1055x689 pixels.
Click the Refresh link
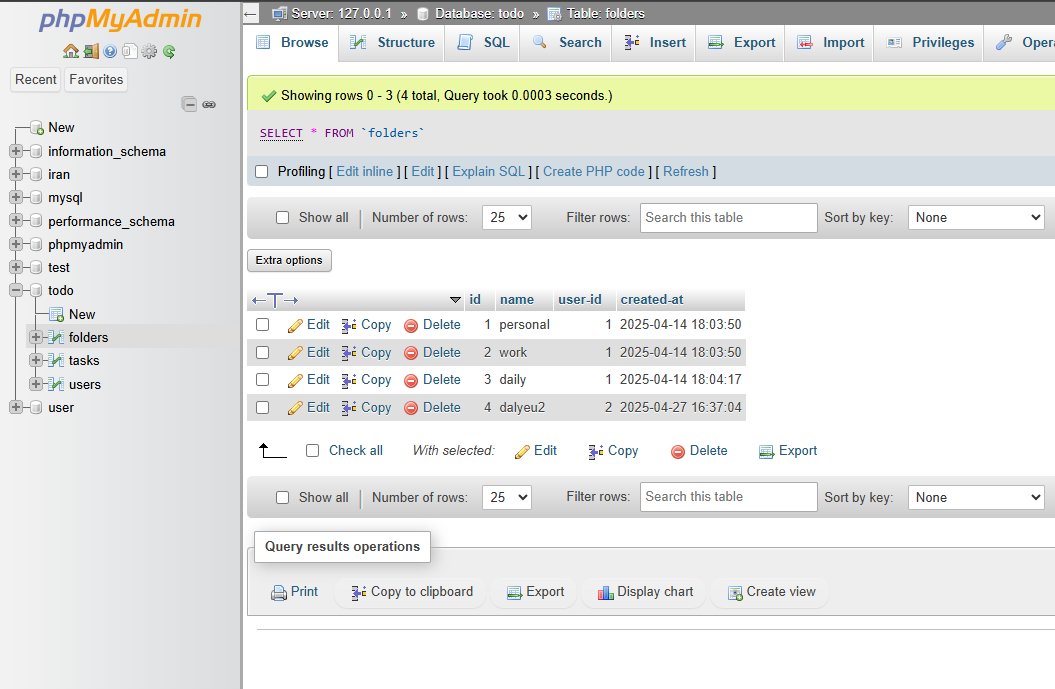686,172
